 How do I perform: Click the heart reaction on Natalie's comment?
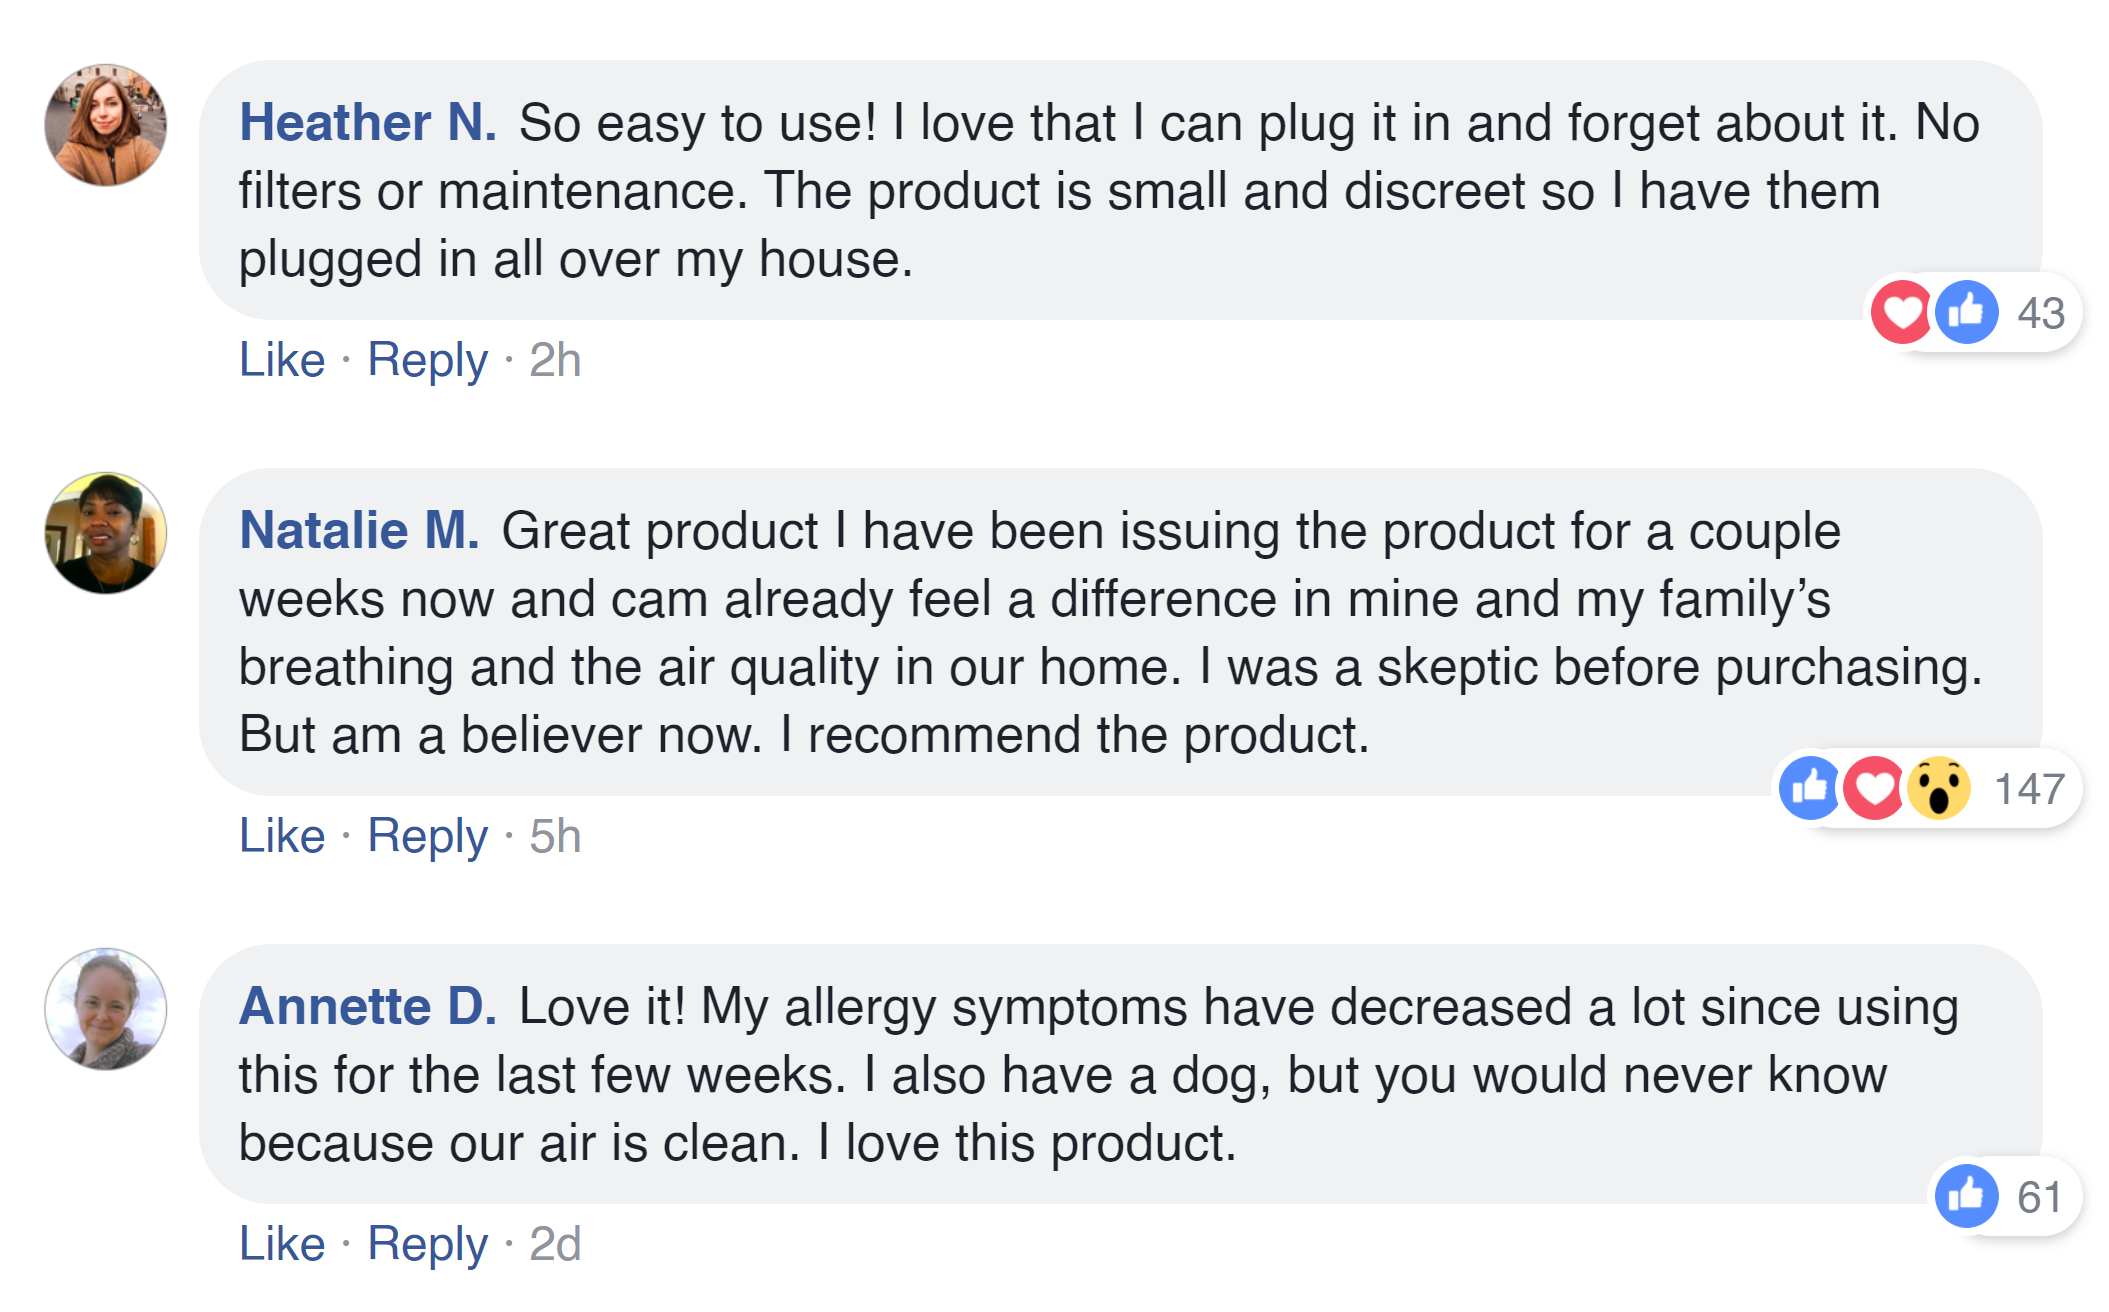[x=1874, y=789]
